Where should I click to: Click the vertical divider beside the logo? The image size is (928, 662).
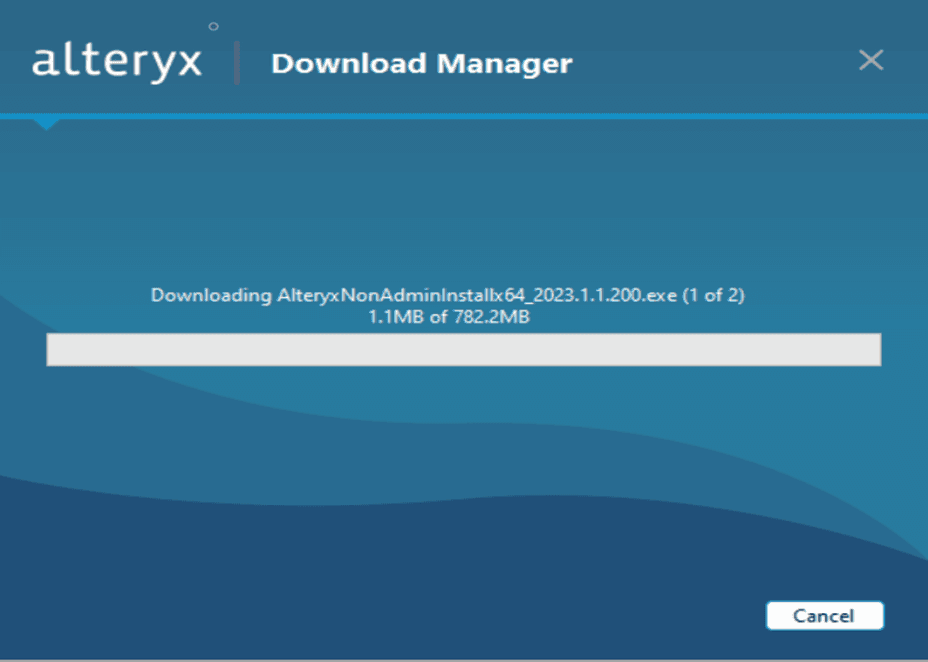[237, 62]
